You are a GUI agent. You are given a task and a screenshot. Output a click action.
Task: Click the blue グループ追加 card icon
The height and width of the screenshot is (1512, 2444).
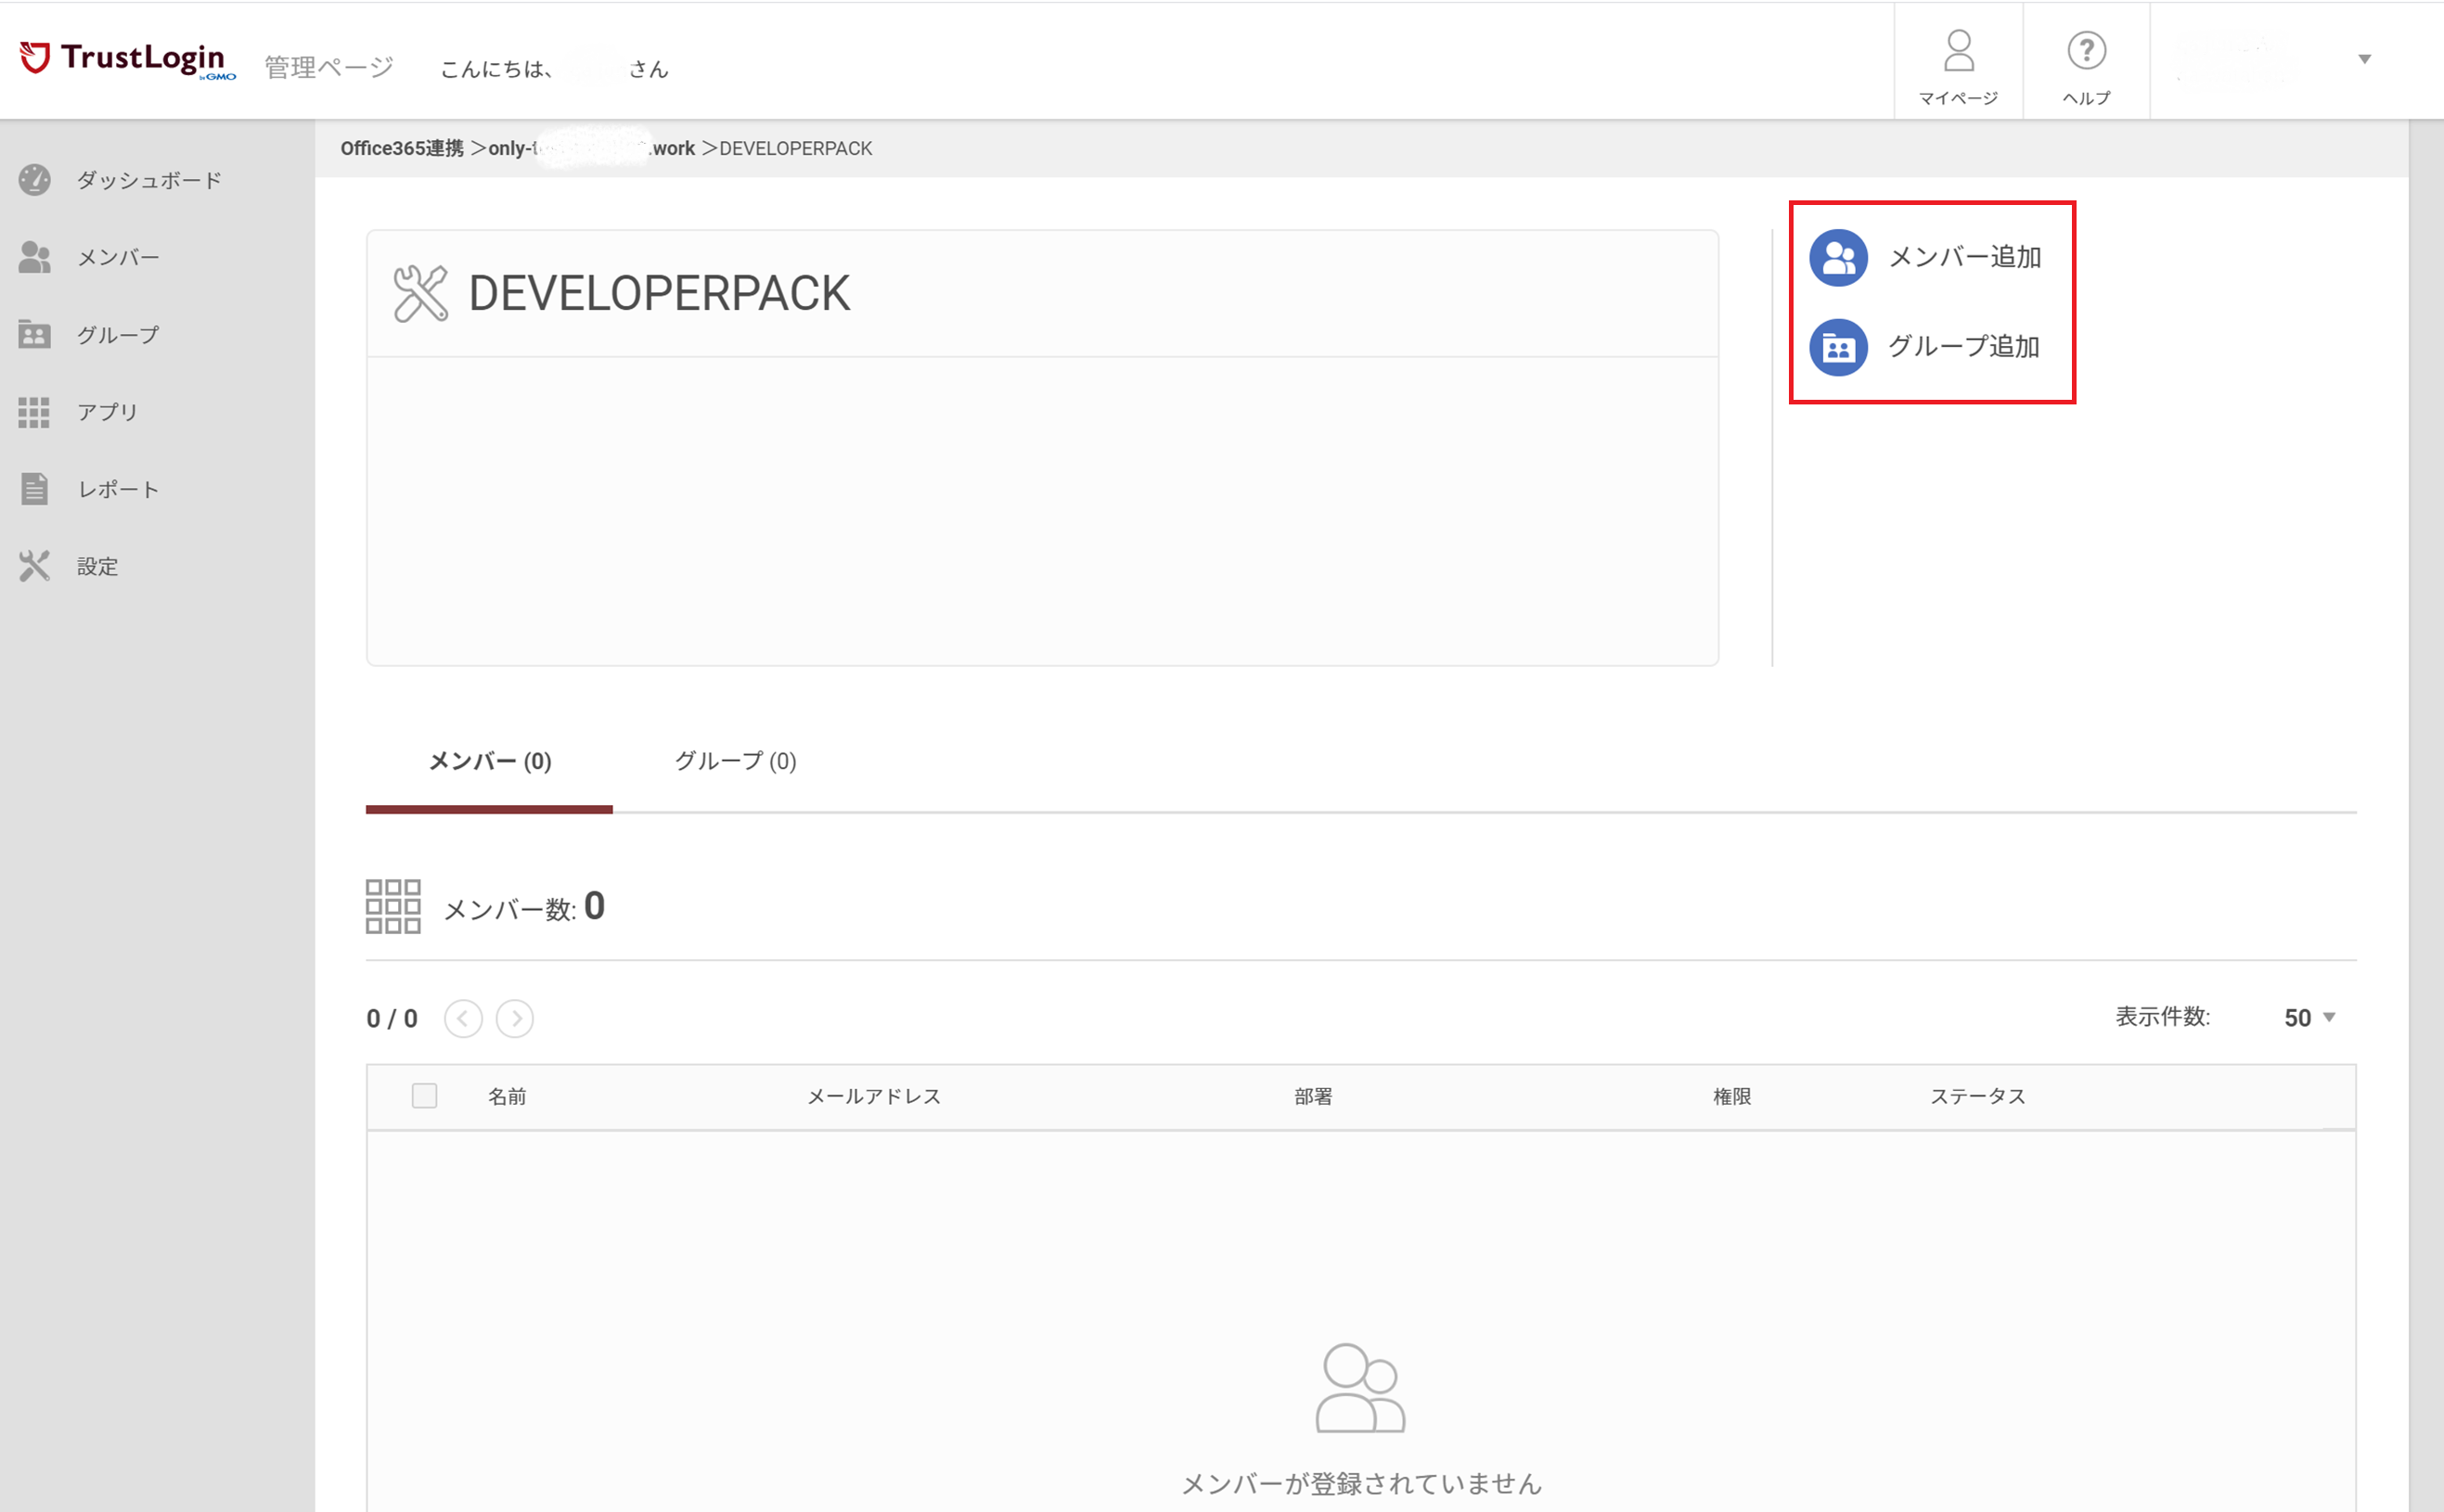1838,347
